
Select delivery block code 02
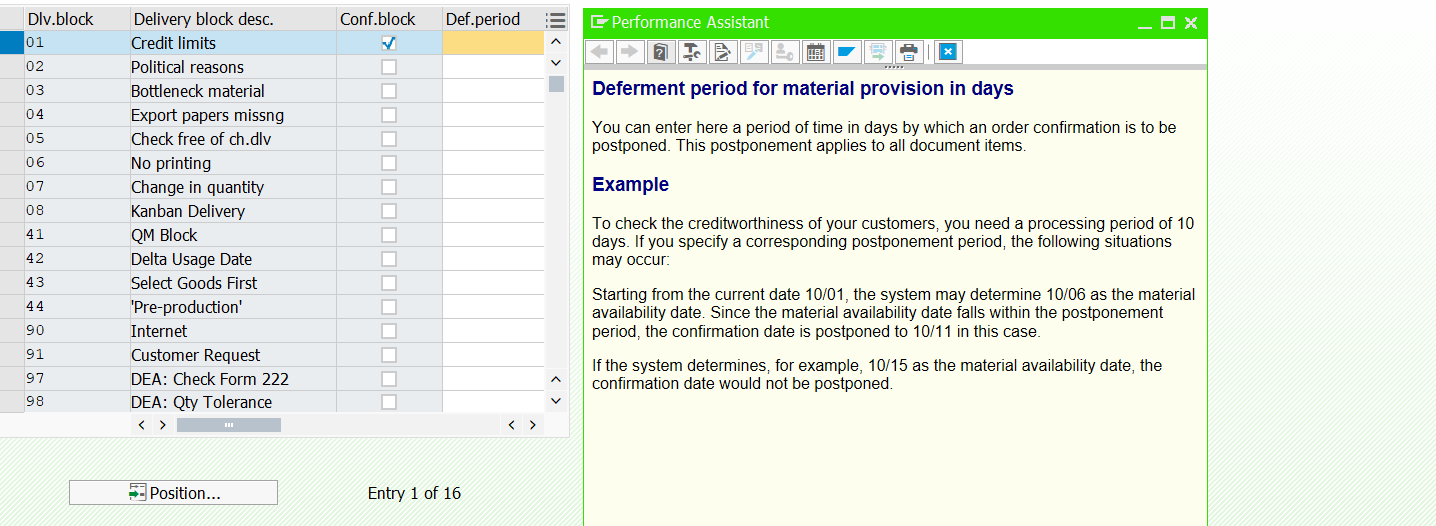tap(77, 67)
